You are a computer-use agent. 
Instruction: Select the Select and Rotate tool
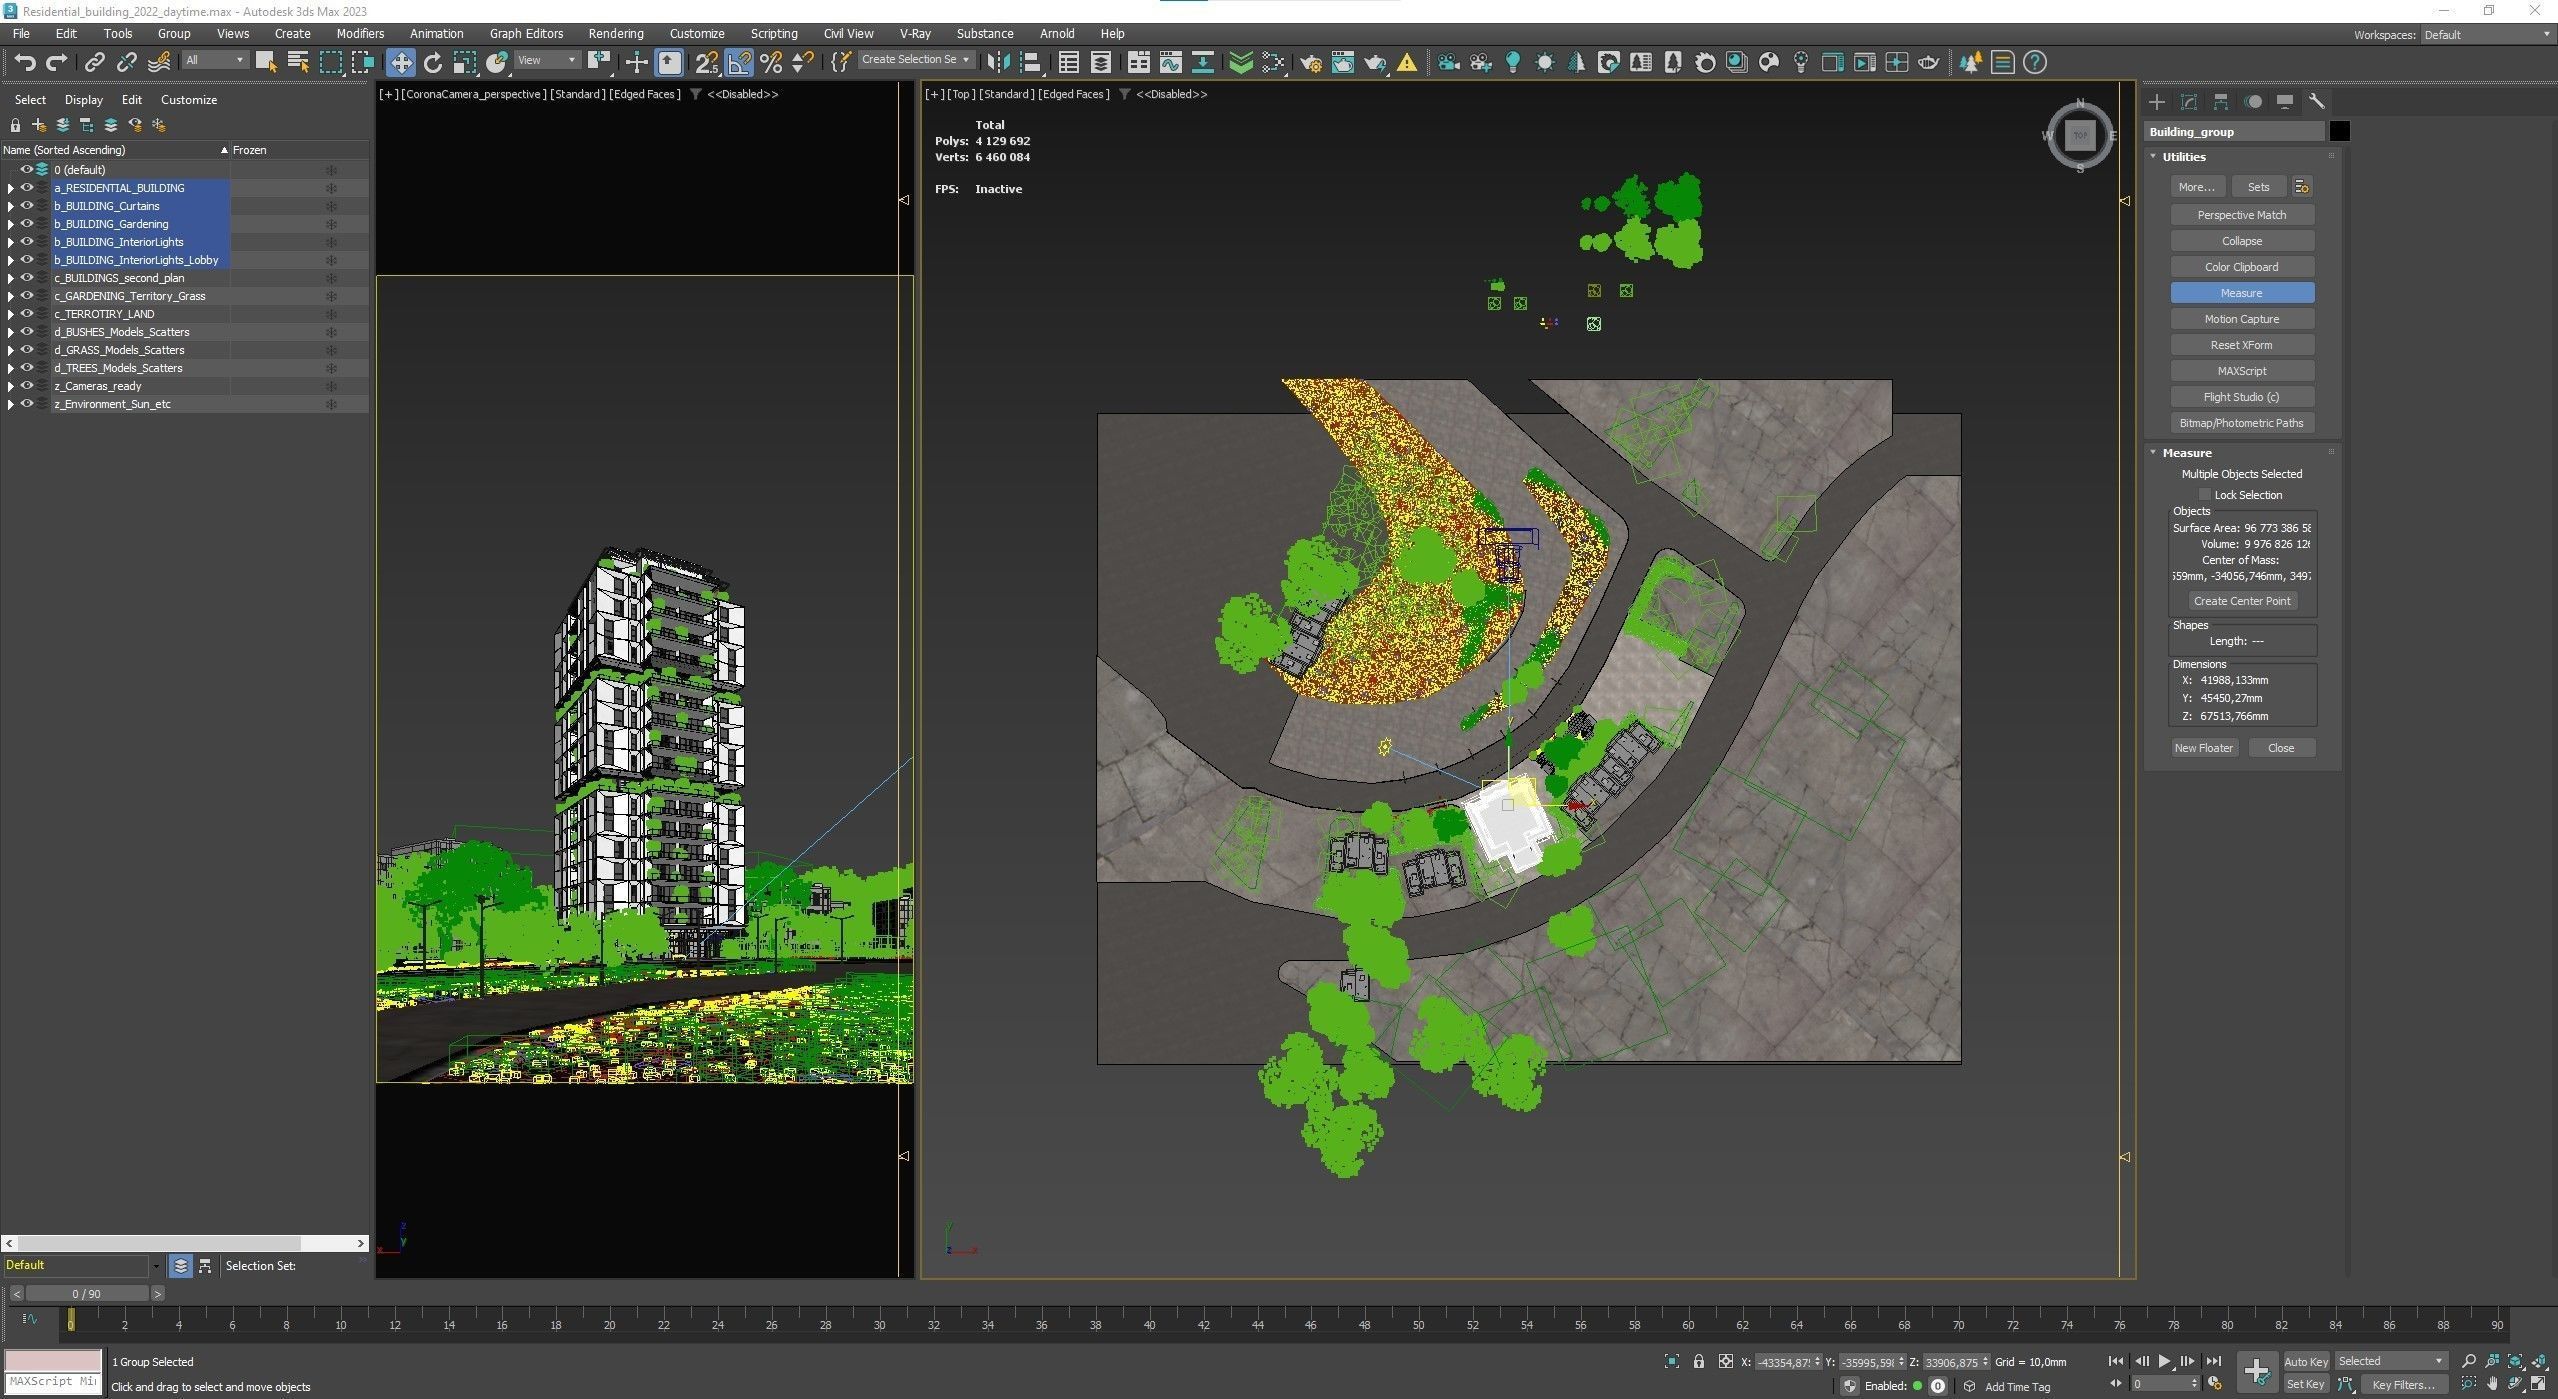coord(433,63)
